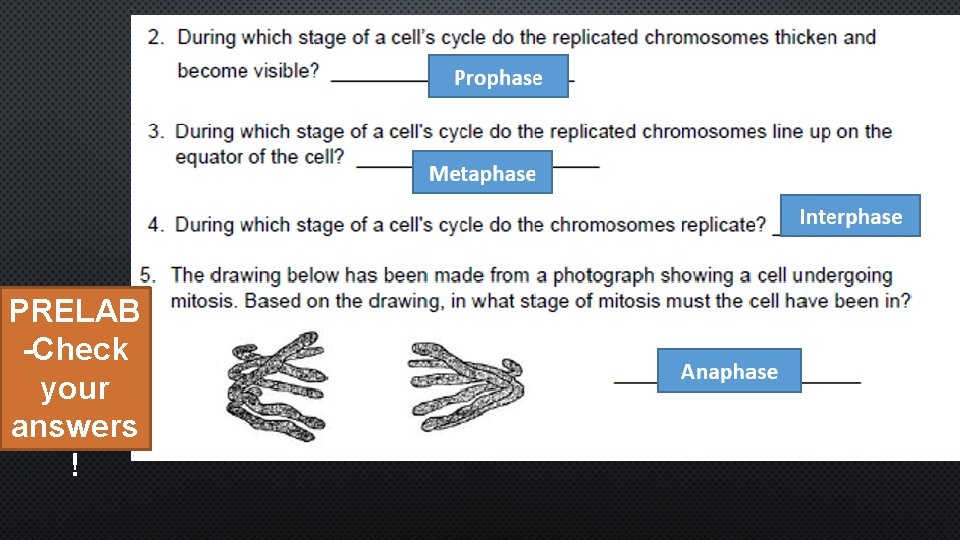Click the question number 5 label
This screenshot has height=540, width=960.
pos(148,275)
